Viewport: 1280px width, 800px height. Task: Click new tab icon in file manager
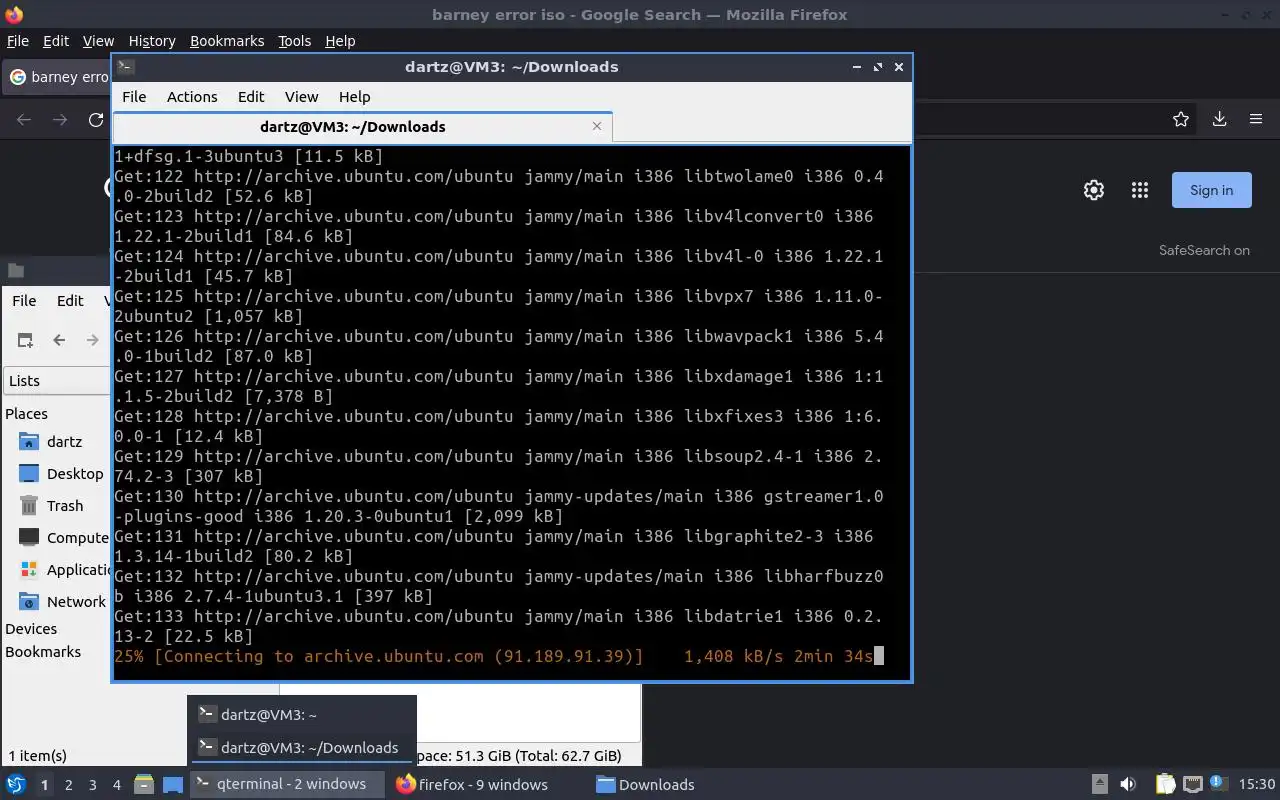26,340
